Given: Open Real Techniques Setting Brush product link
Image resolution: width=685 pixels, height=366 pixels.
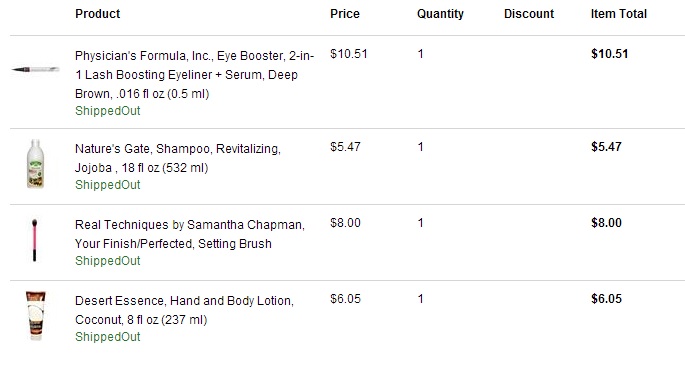Looking at the screenshot, I should (x=190, y=234).
